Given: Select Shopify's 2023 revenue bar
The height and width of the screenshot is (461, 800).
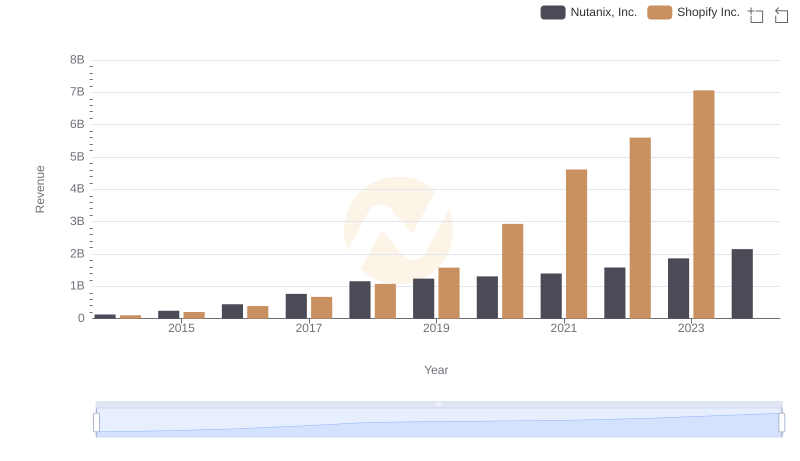Looking at the screenshot, I should [704, 204].
